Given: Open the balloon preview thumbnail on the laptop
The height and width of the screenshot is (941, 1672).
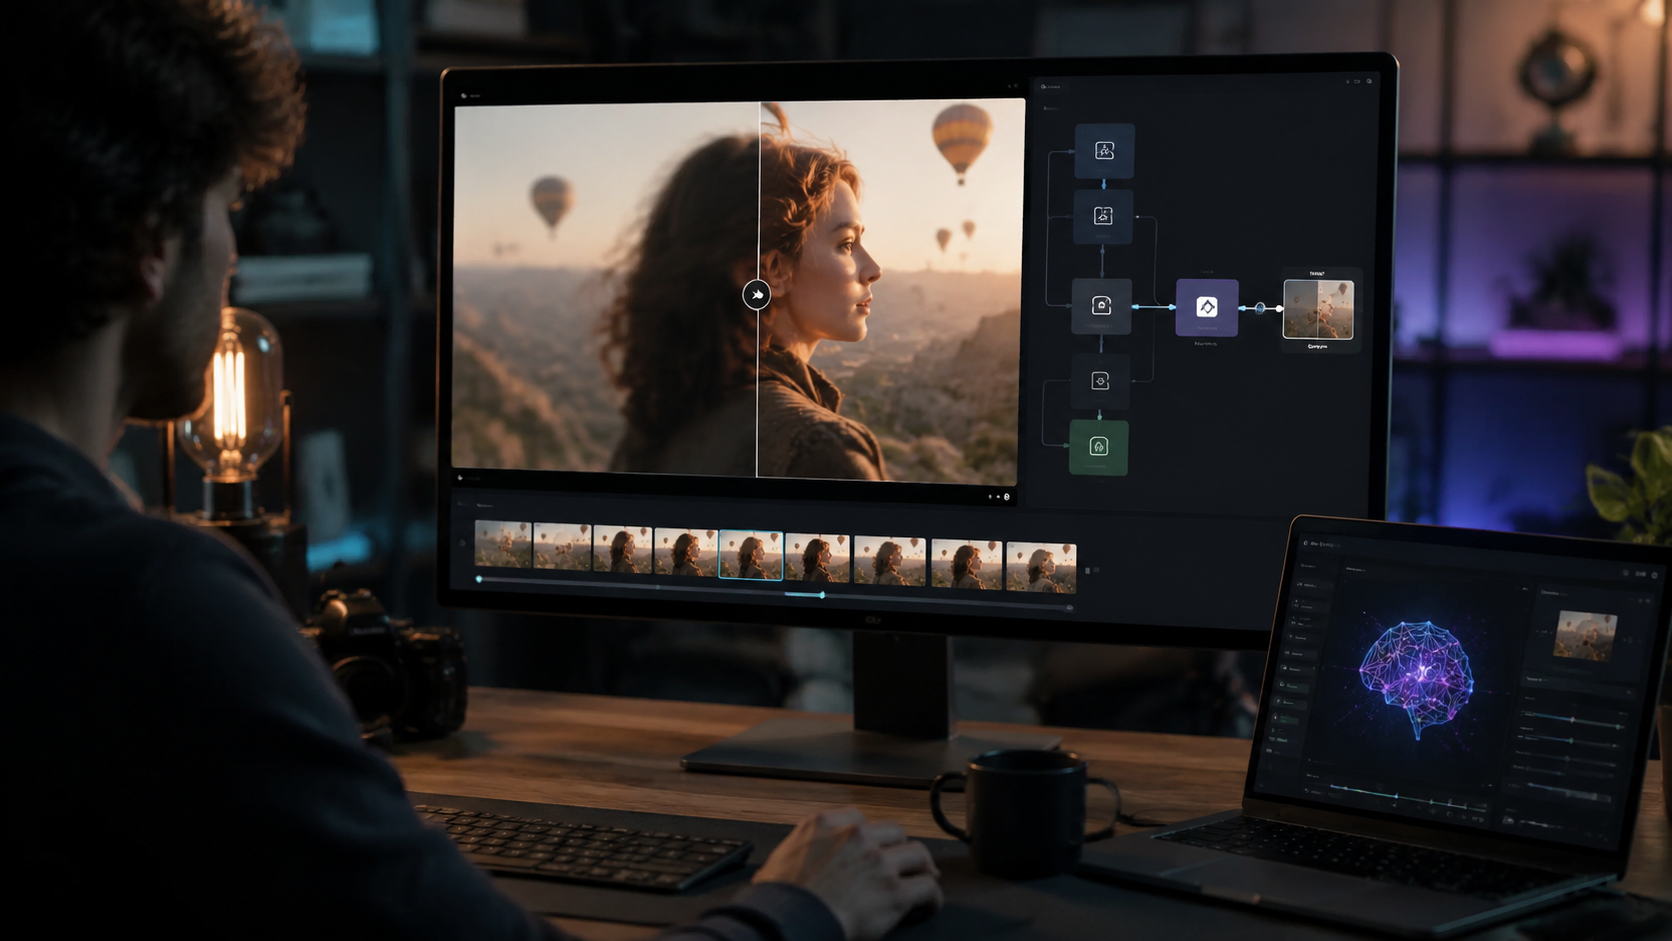Looking at the screenshot, I should click(x=1585, y=636).
